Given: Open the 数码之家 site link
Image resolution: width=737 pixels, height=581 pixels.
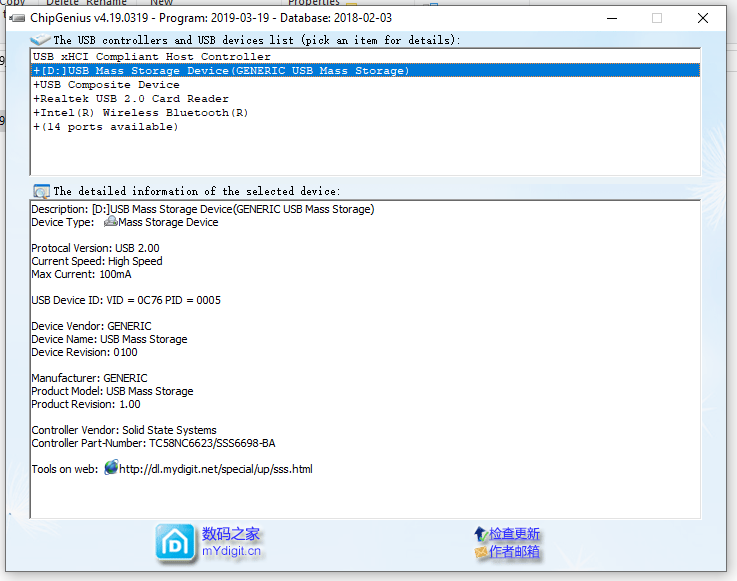Looking at the screenshot, I should pyautogui.click(x=231, y=534).
